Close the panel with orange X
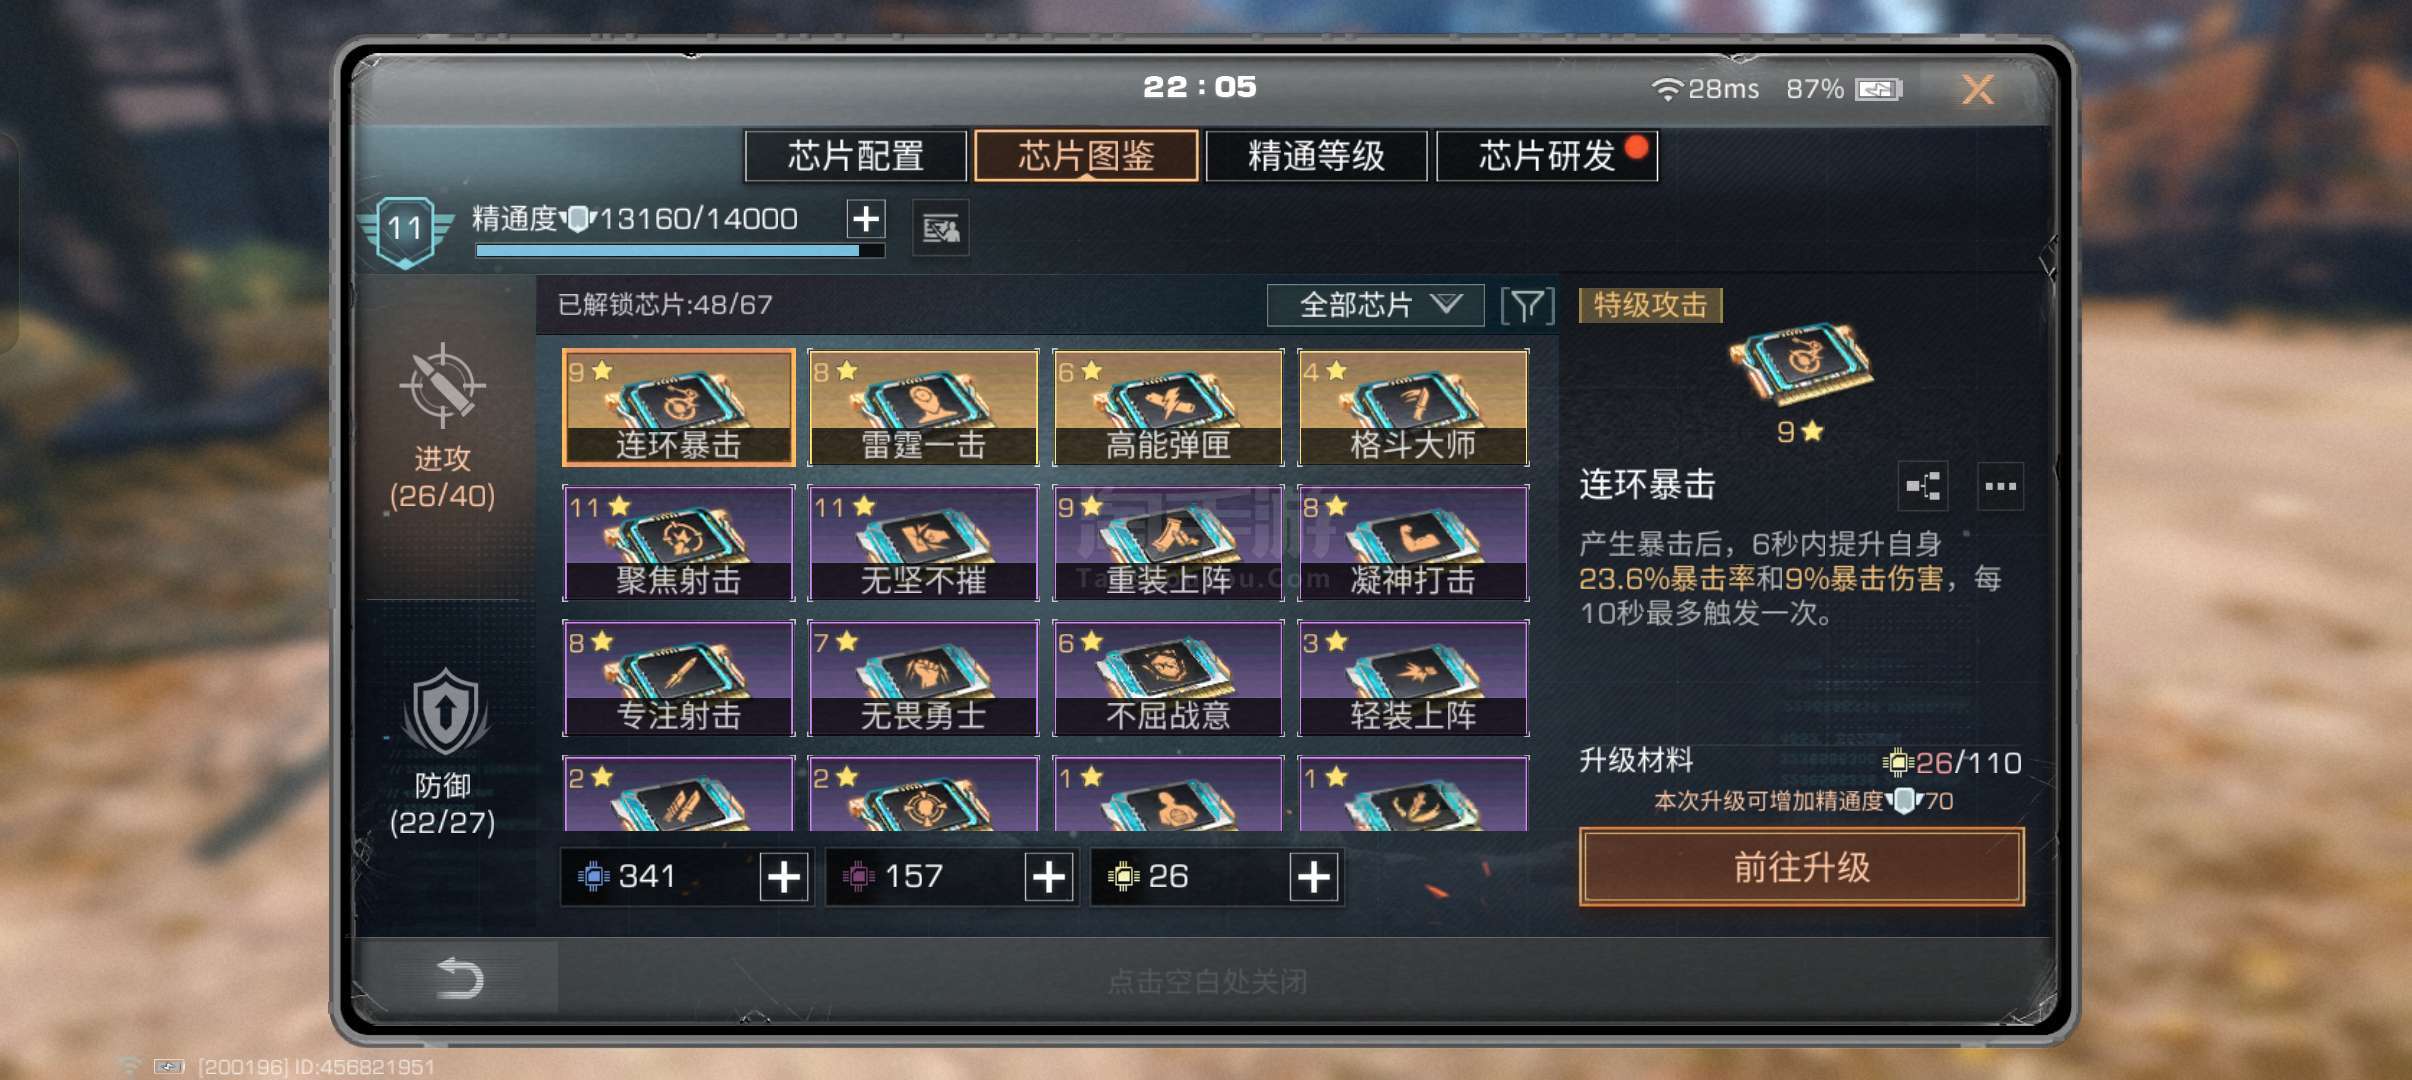Viewport: 2412px width, 1080px height. click(1977, 90)
